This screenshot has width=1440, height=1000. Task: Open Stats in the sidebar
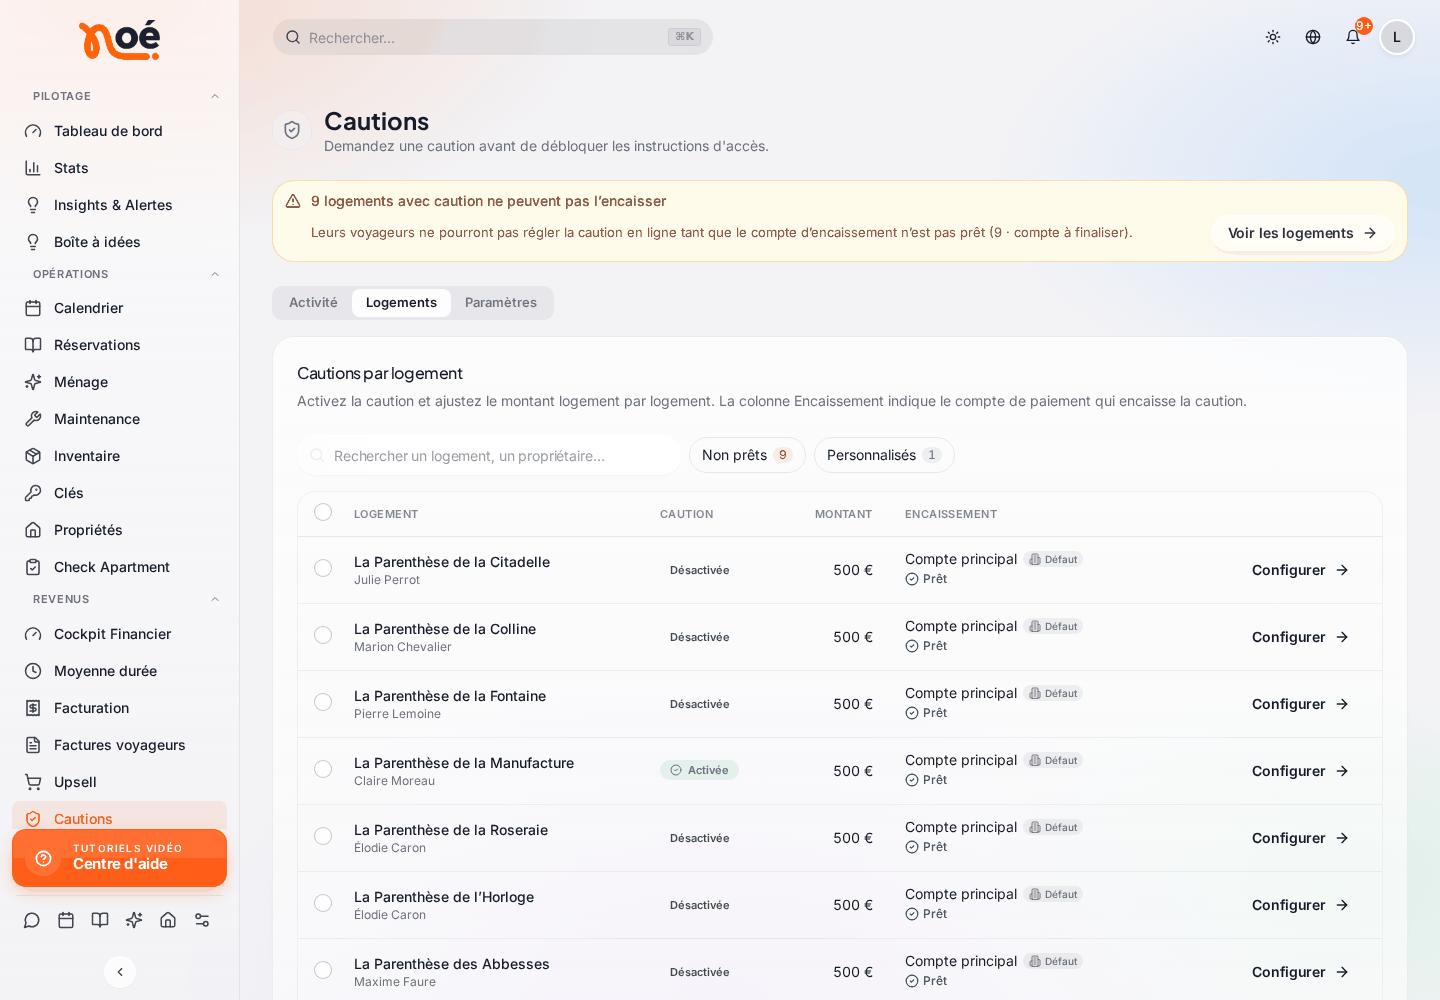tap(119, 168)
